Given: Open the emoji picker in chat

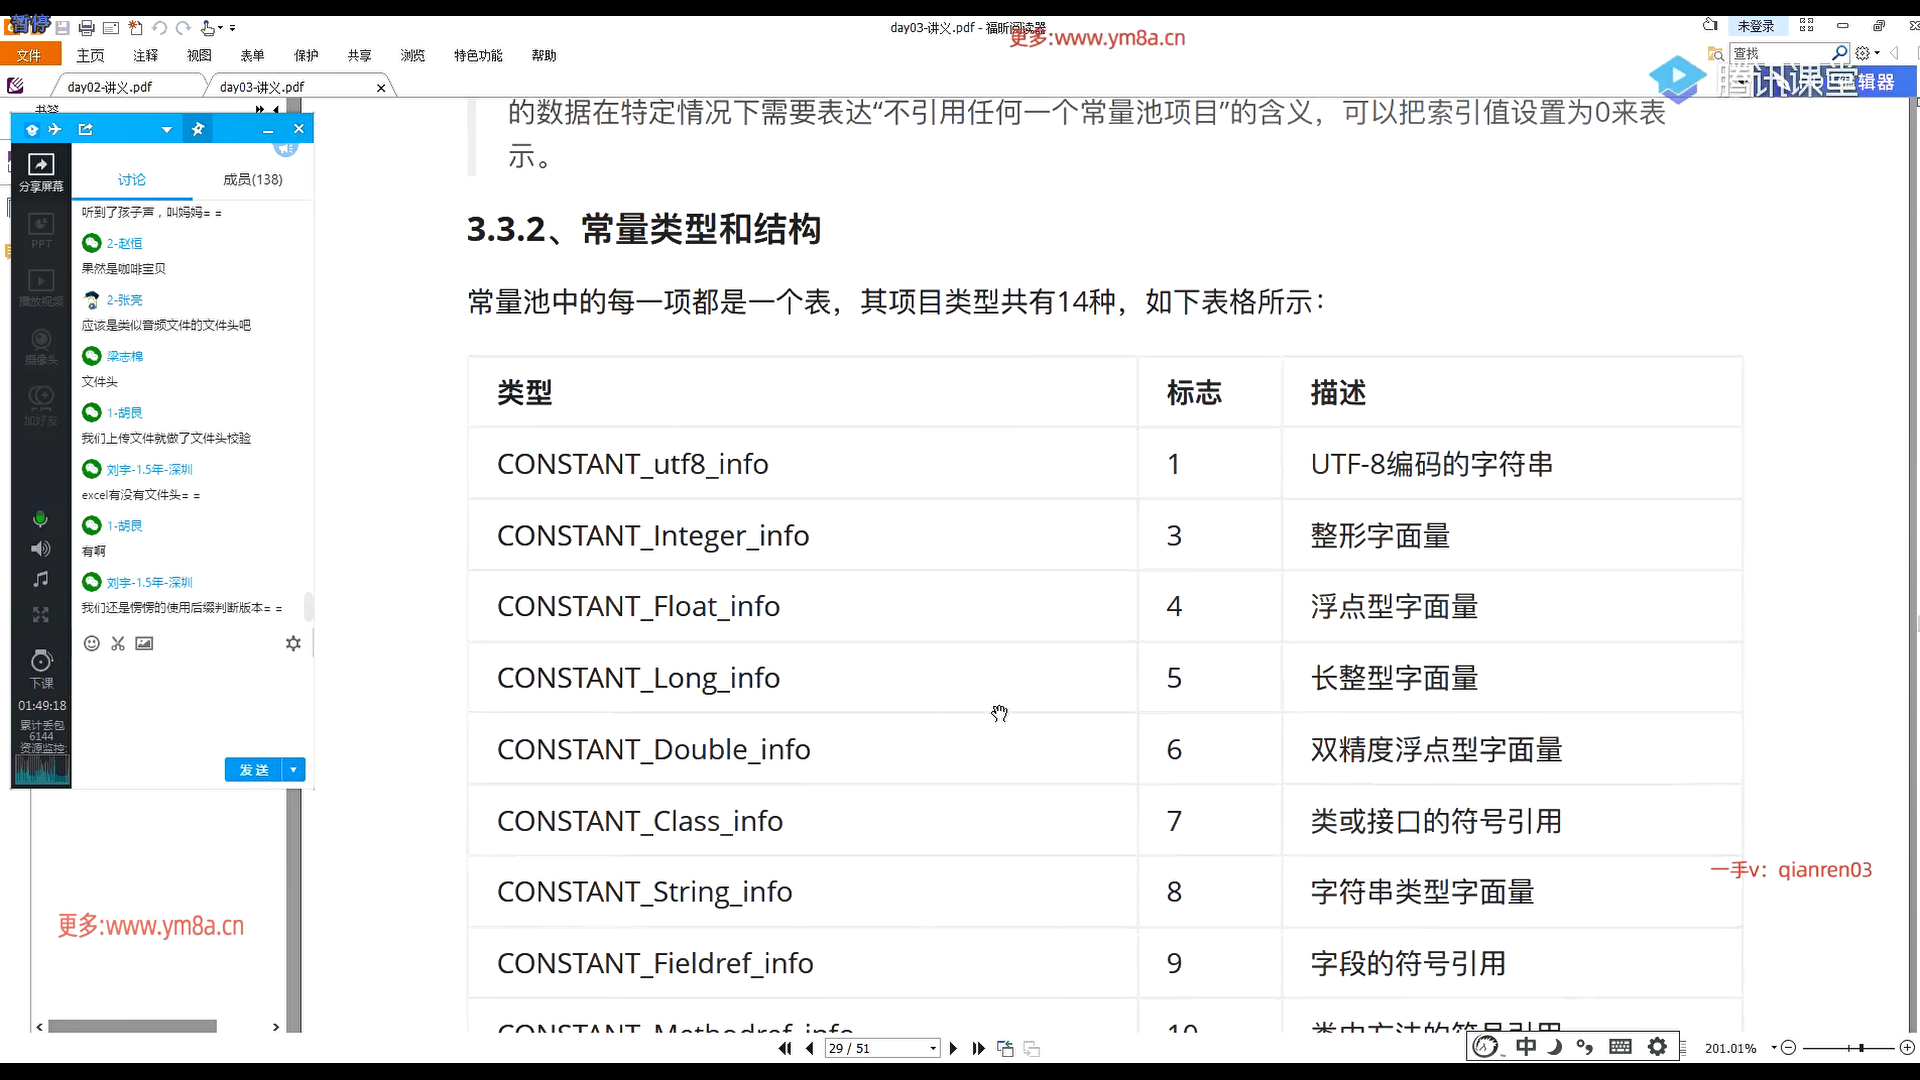Looking at the screenshot, I should coord(91,643).
